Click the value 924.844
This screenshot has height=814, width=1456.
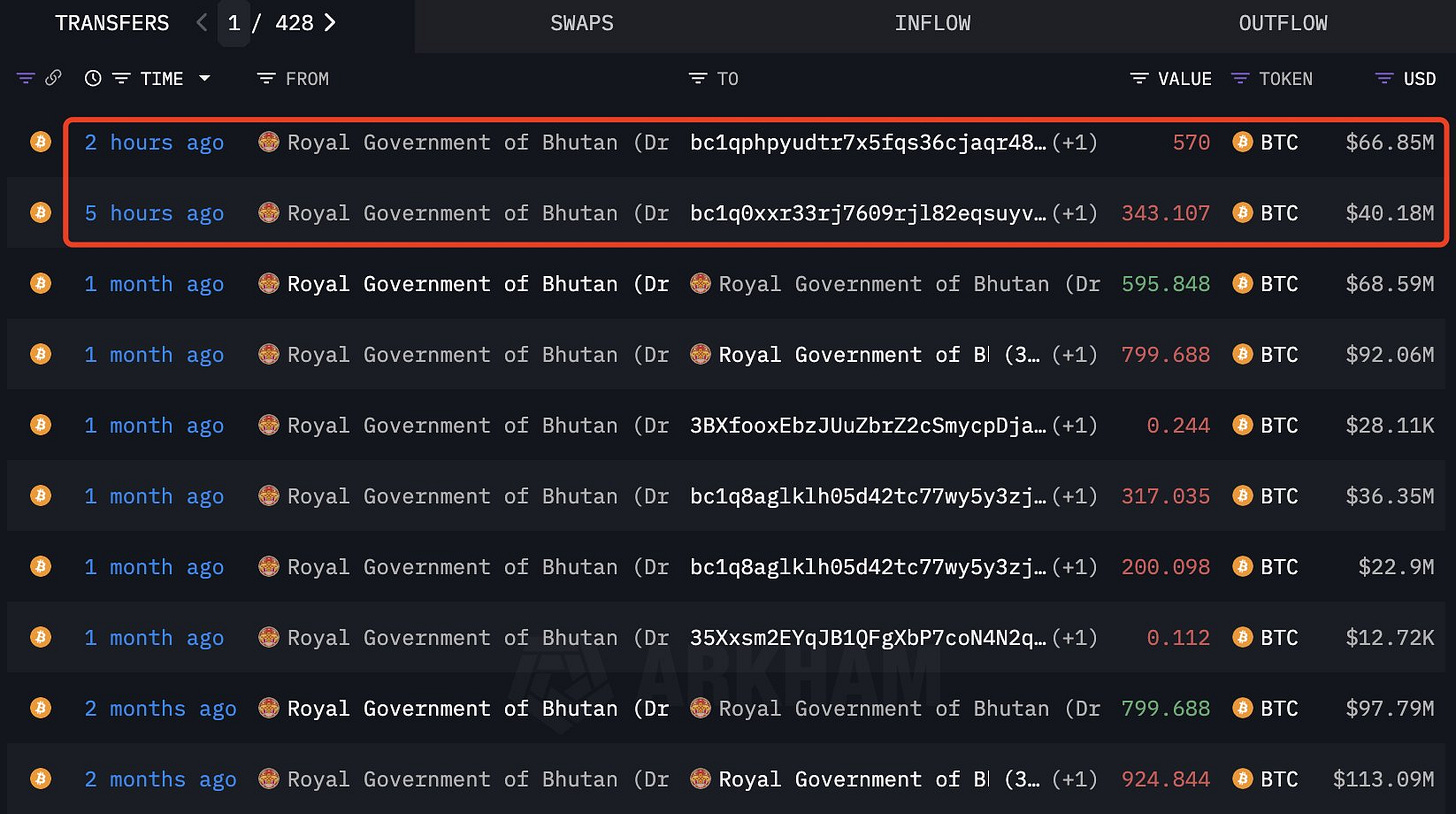pyautogui.click(x=1166, y=778)
